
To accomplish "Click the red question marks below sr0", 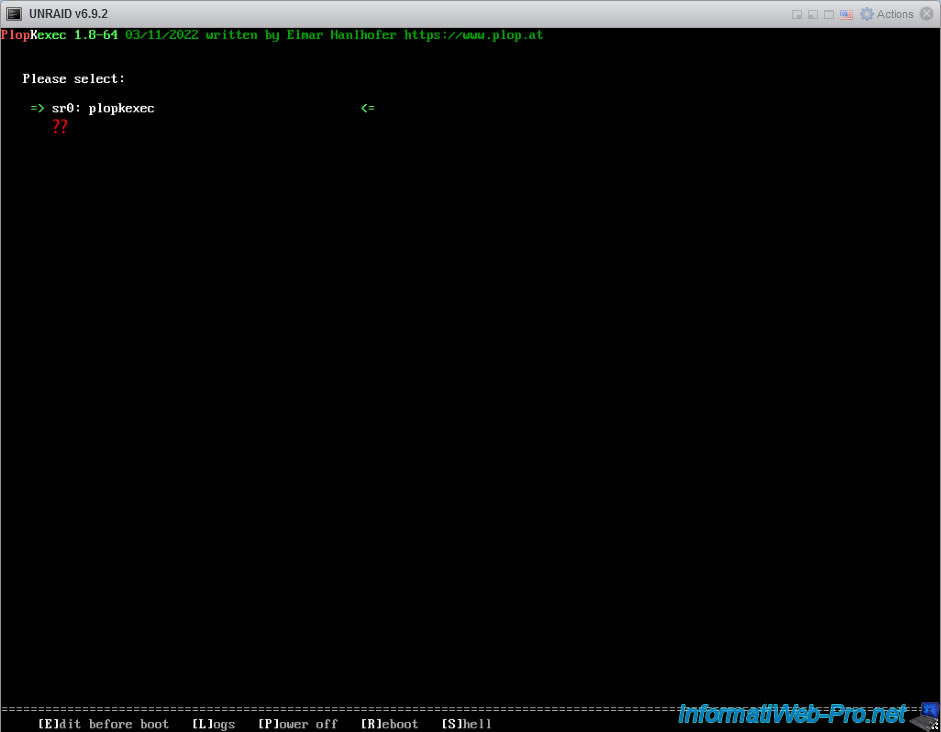I will (x=60, y=127).
